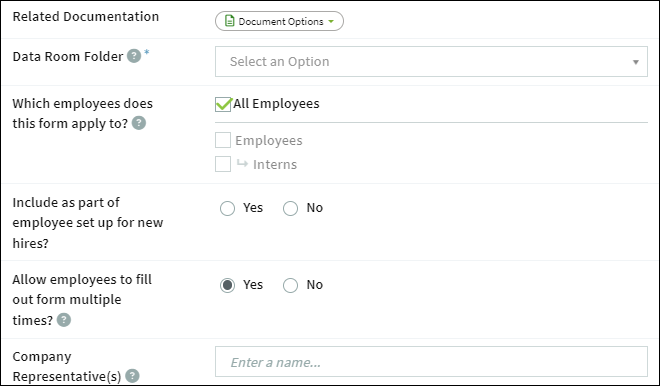Click the All Employees label text
This screenshot has width=660, height=386.
click(x=277, y=104)
